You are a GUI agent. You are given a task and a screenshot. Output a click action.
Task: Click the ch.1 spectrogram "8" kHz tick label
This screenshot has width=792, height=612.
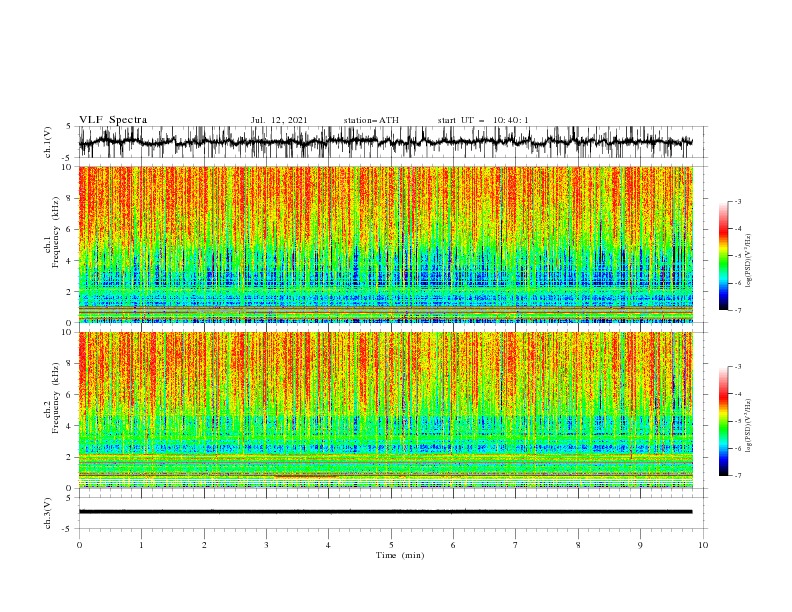(70, 198)
